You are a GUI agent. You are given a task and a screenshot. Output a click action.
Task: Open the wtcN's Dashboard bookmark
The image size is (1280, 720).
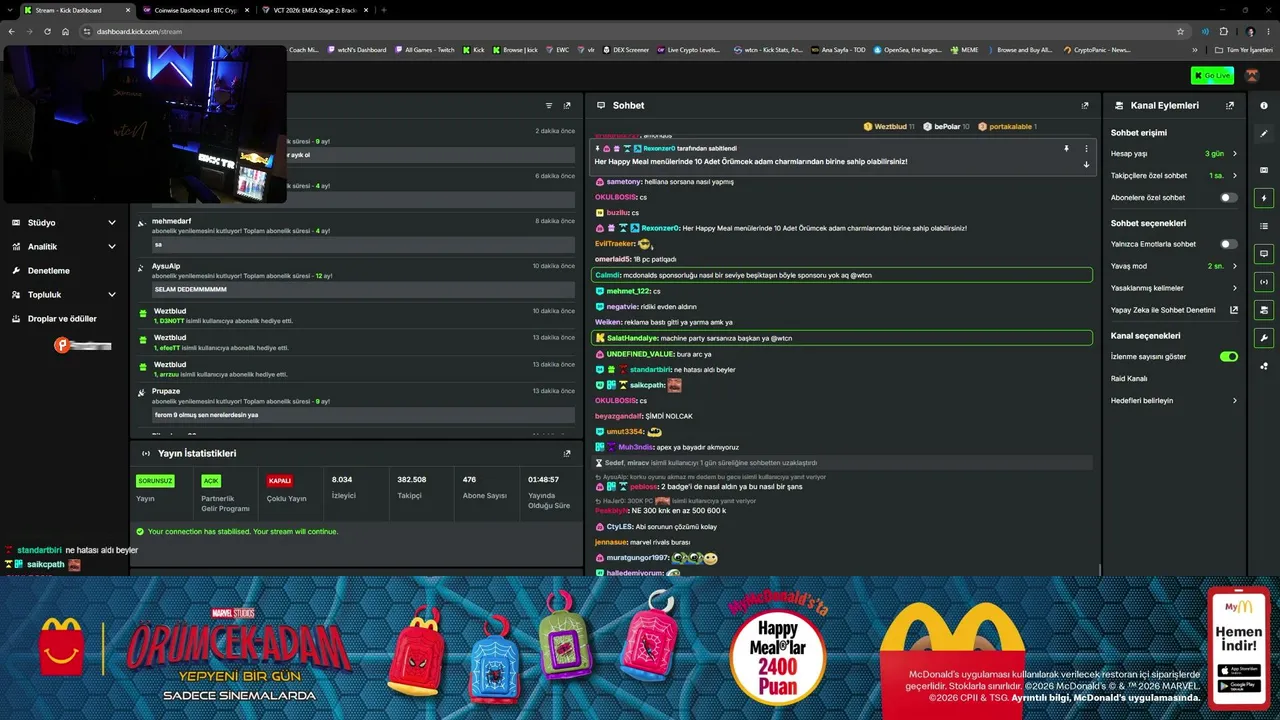[357, 49]
